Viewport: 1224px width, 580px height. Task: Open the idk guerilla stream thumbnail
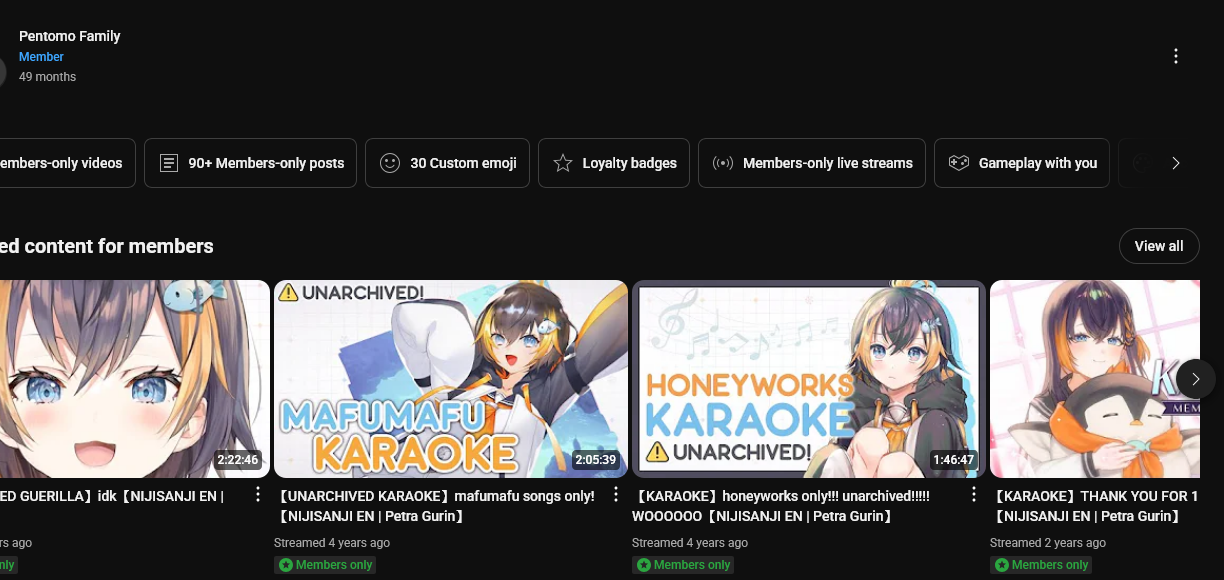[x=135, y=379]
